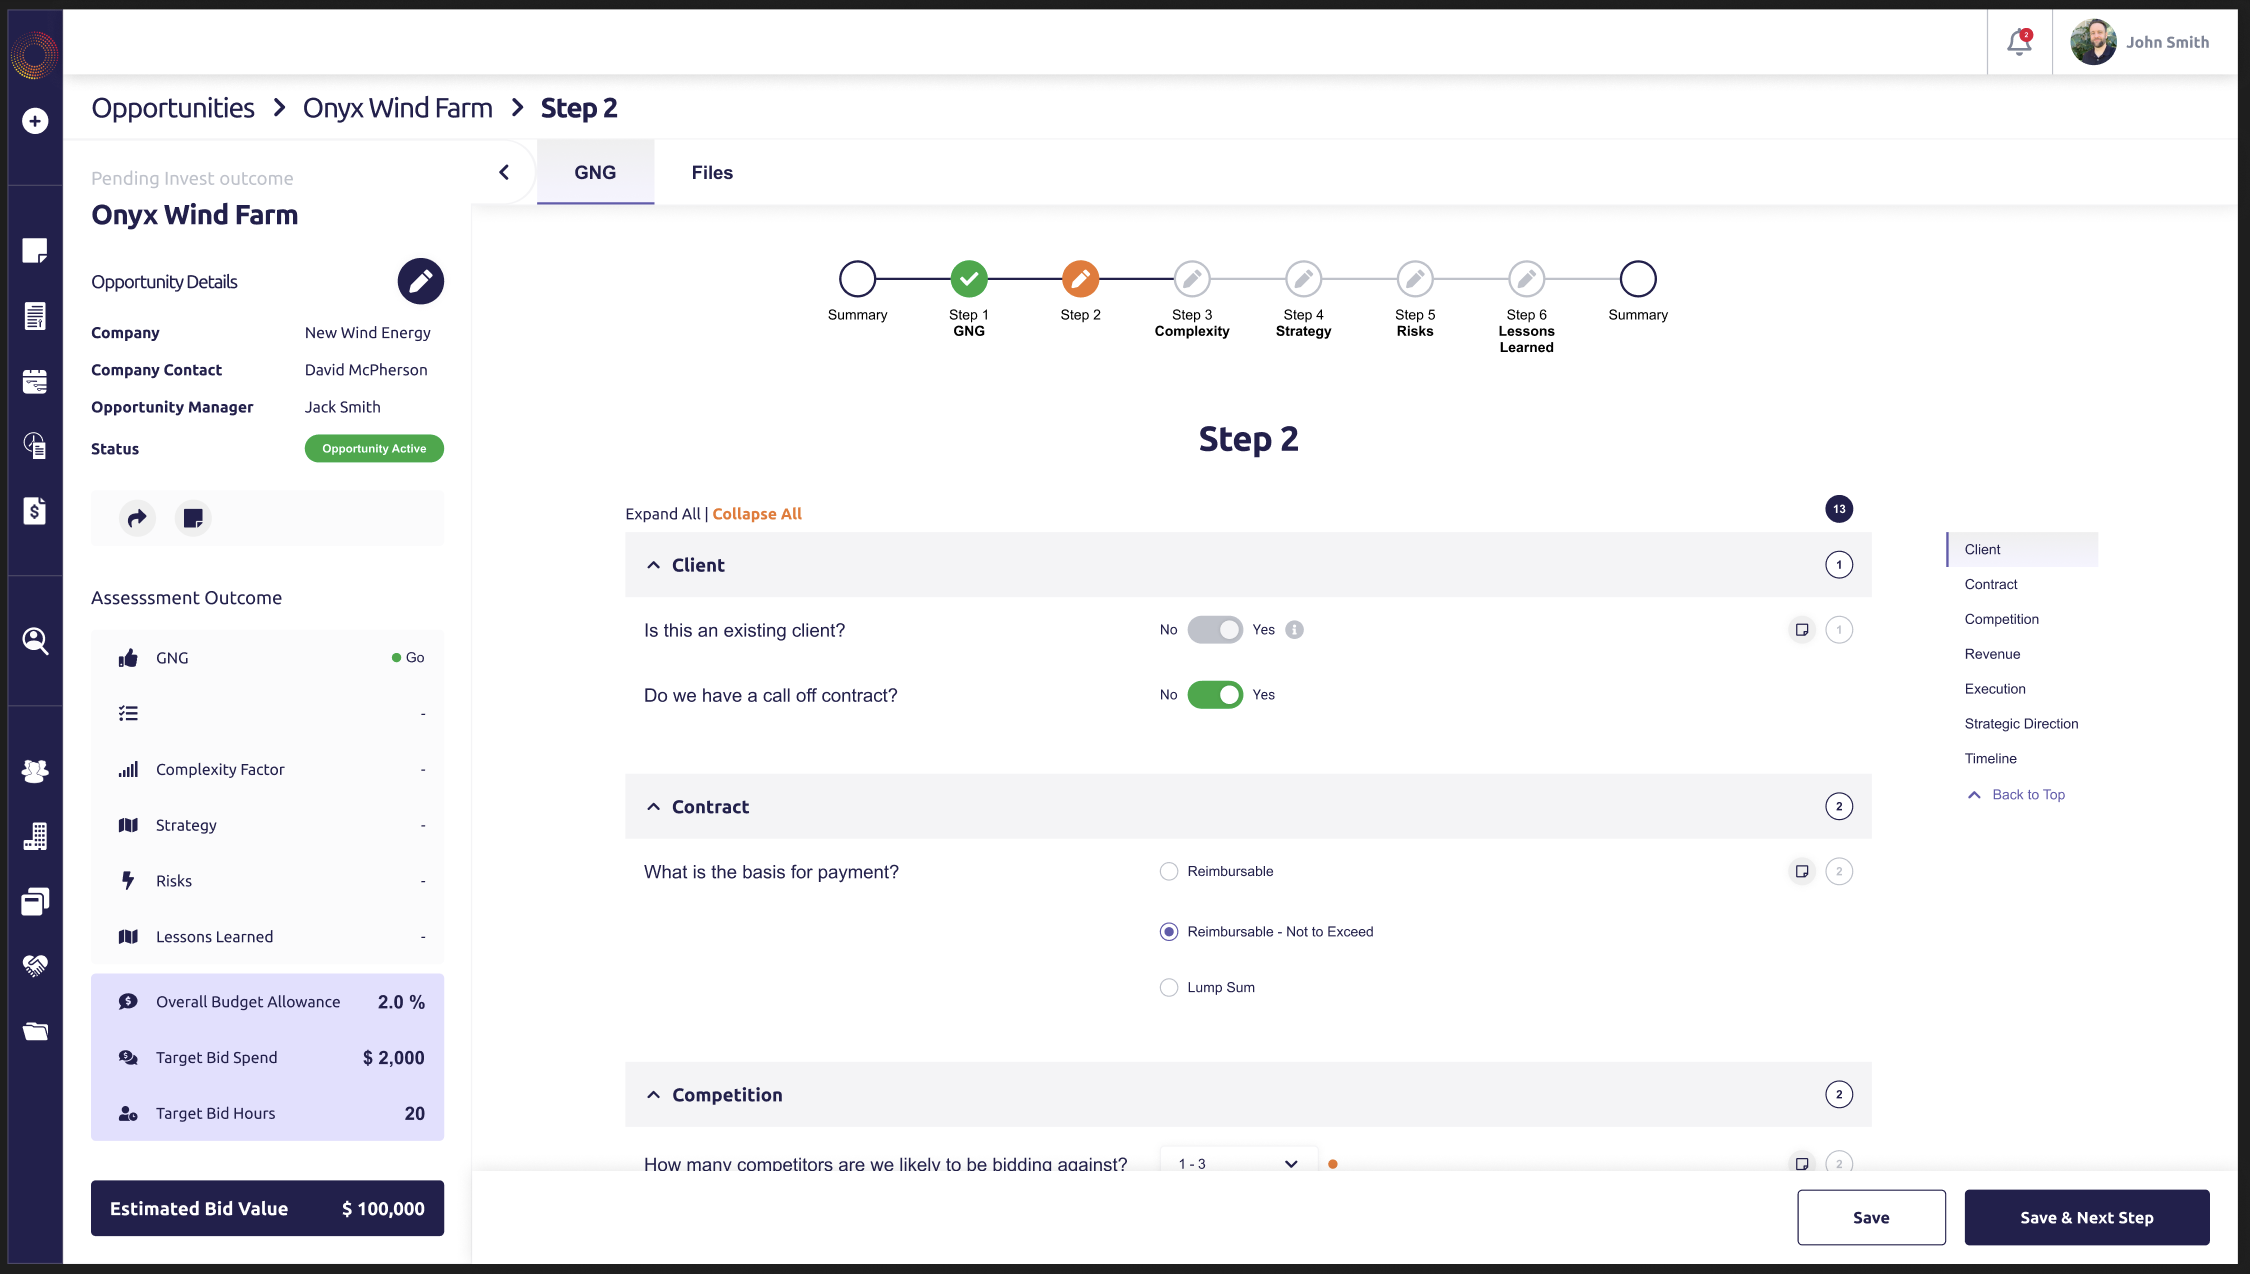
Task: Open the folder icon in sidebar
Action: click(x=35, y=1031)
